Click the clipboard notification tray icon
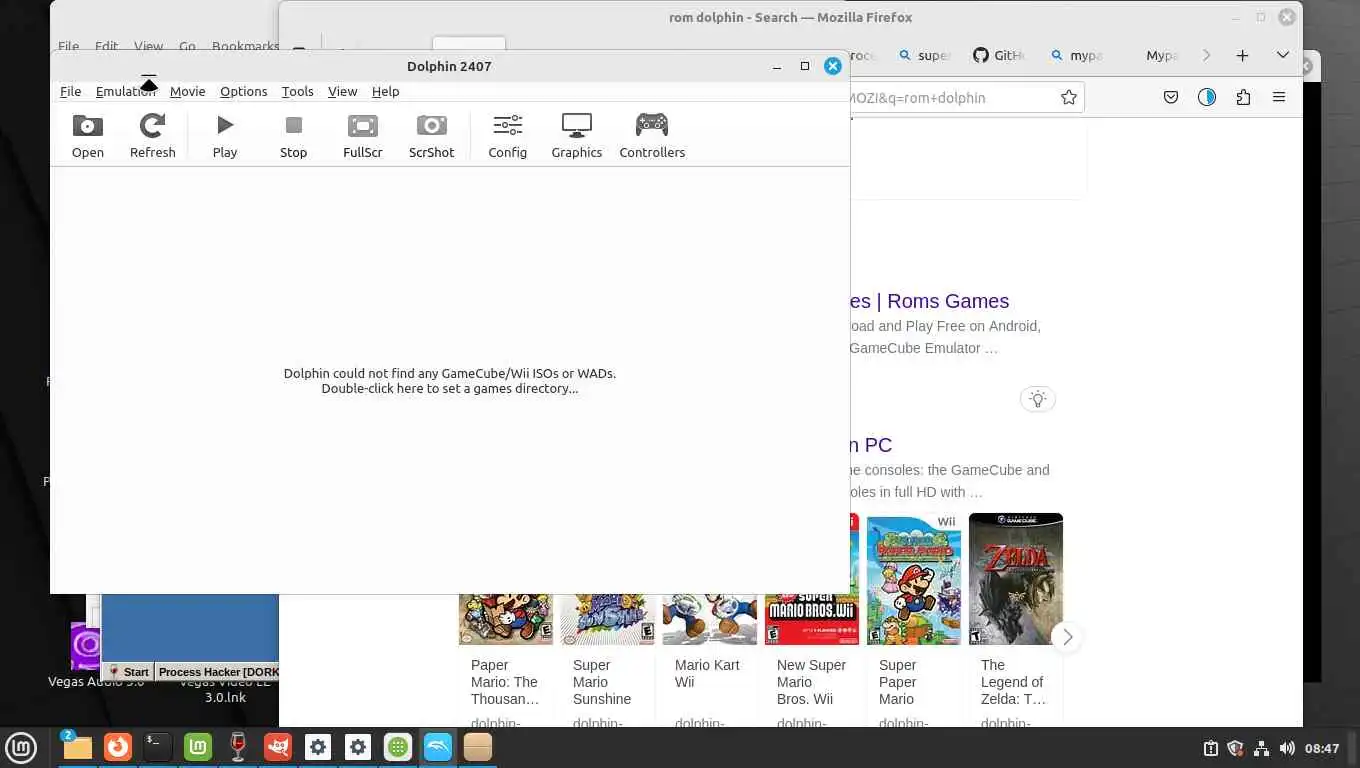The image size is (1360, 768). click(x=1210, y=748)
